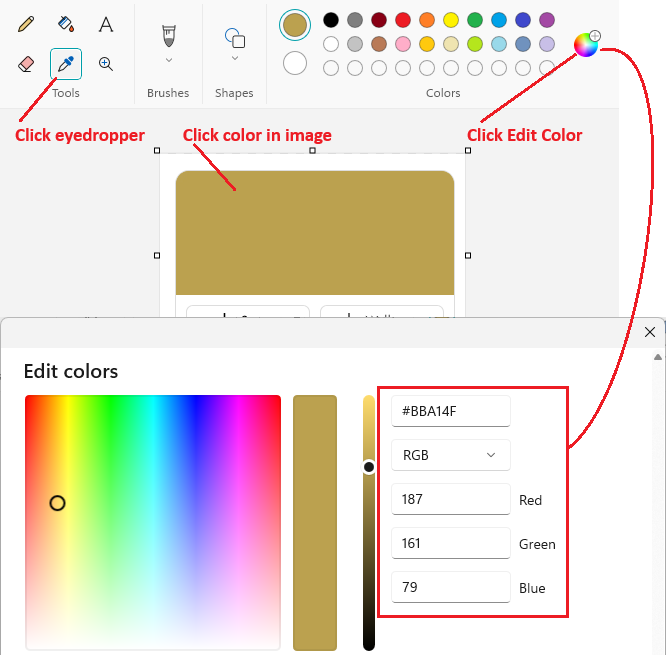Click the left-middle canvas selection handle

click(x=157, y=255)
